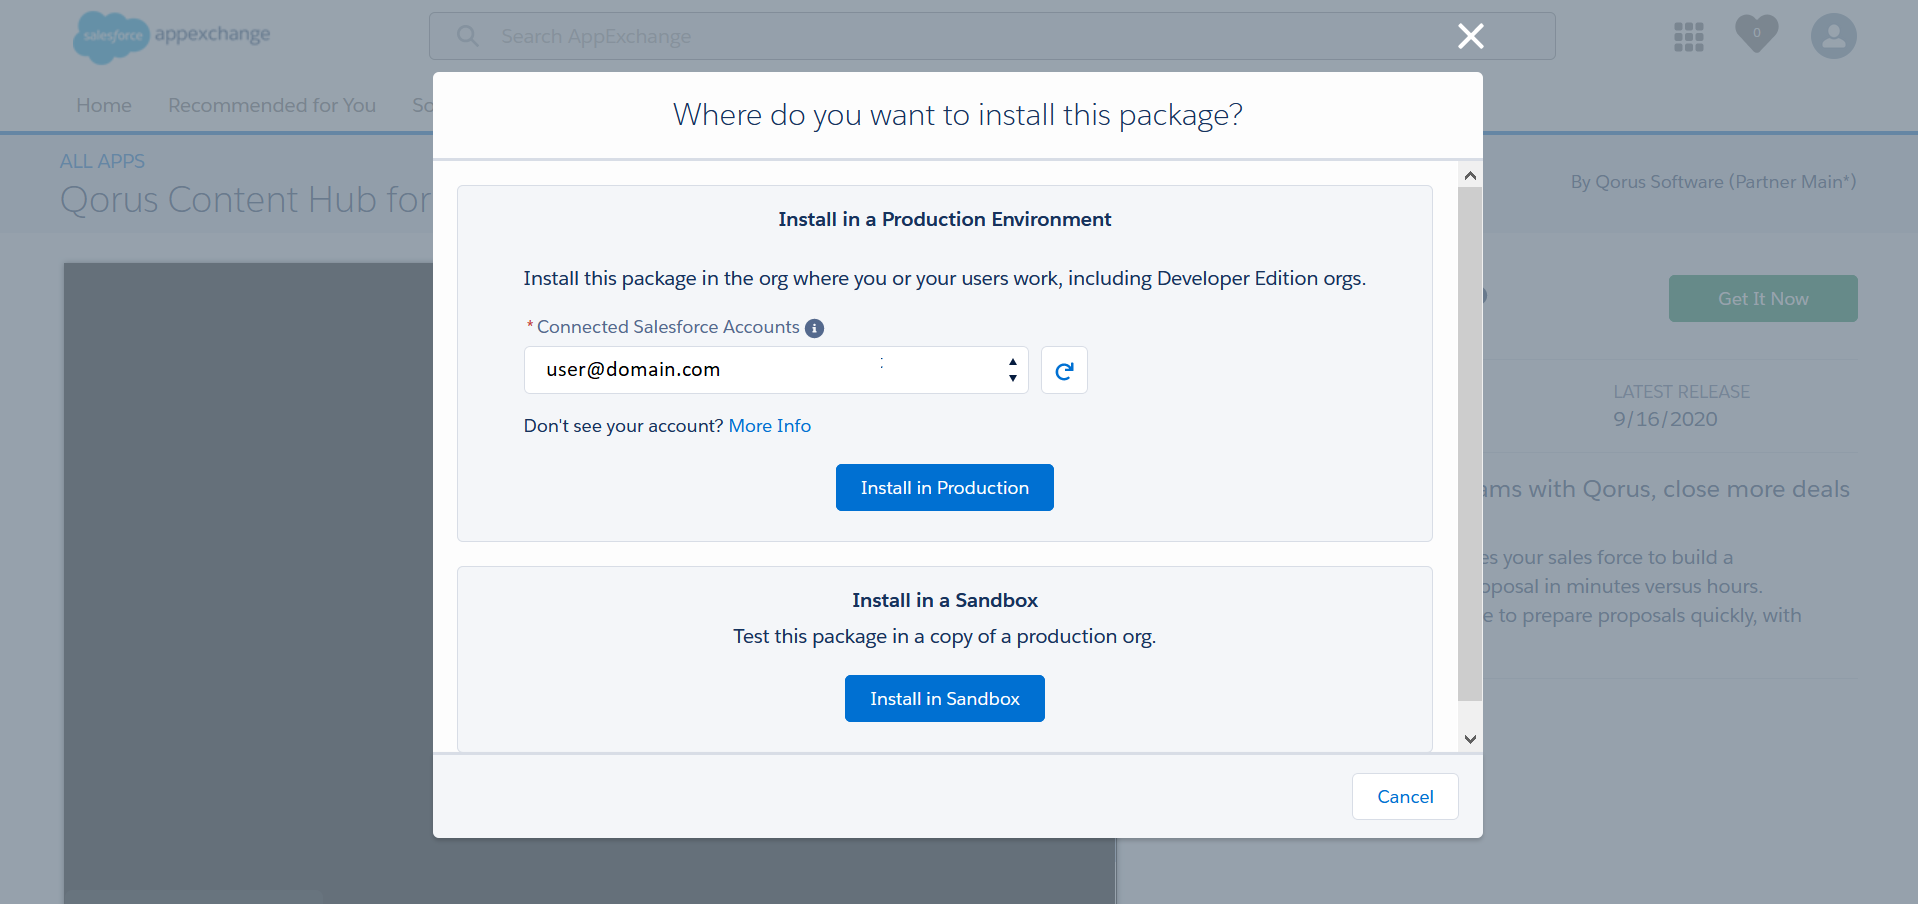
Task: Click the account selector up-down arrows
Action: pyautogui.click(x=1012, y=370)
